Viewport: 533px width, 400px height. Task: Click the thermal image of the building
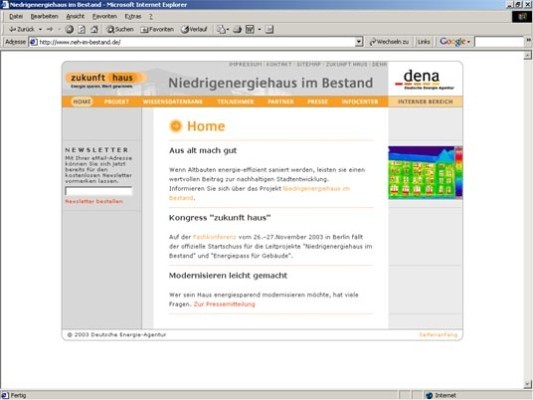[x=425, y=173]
